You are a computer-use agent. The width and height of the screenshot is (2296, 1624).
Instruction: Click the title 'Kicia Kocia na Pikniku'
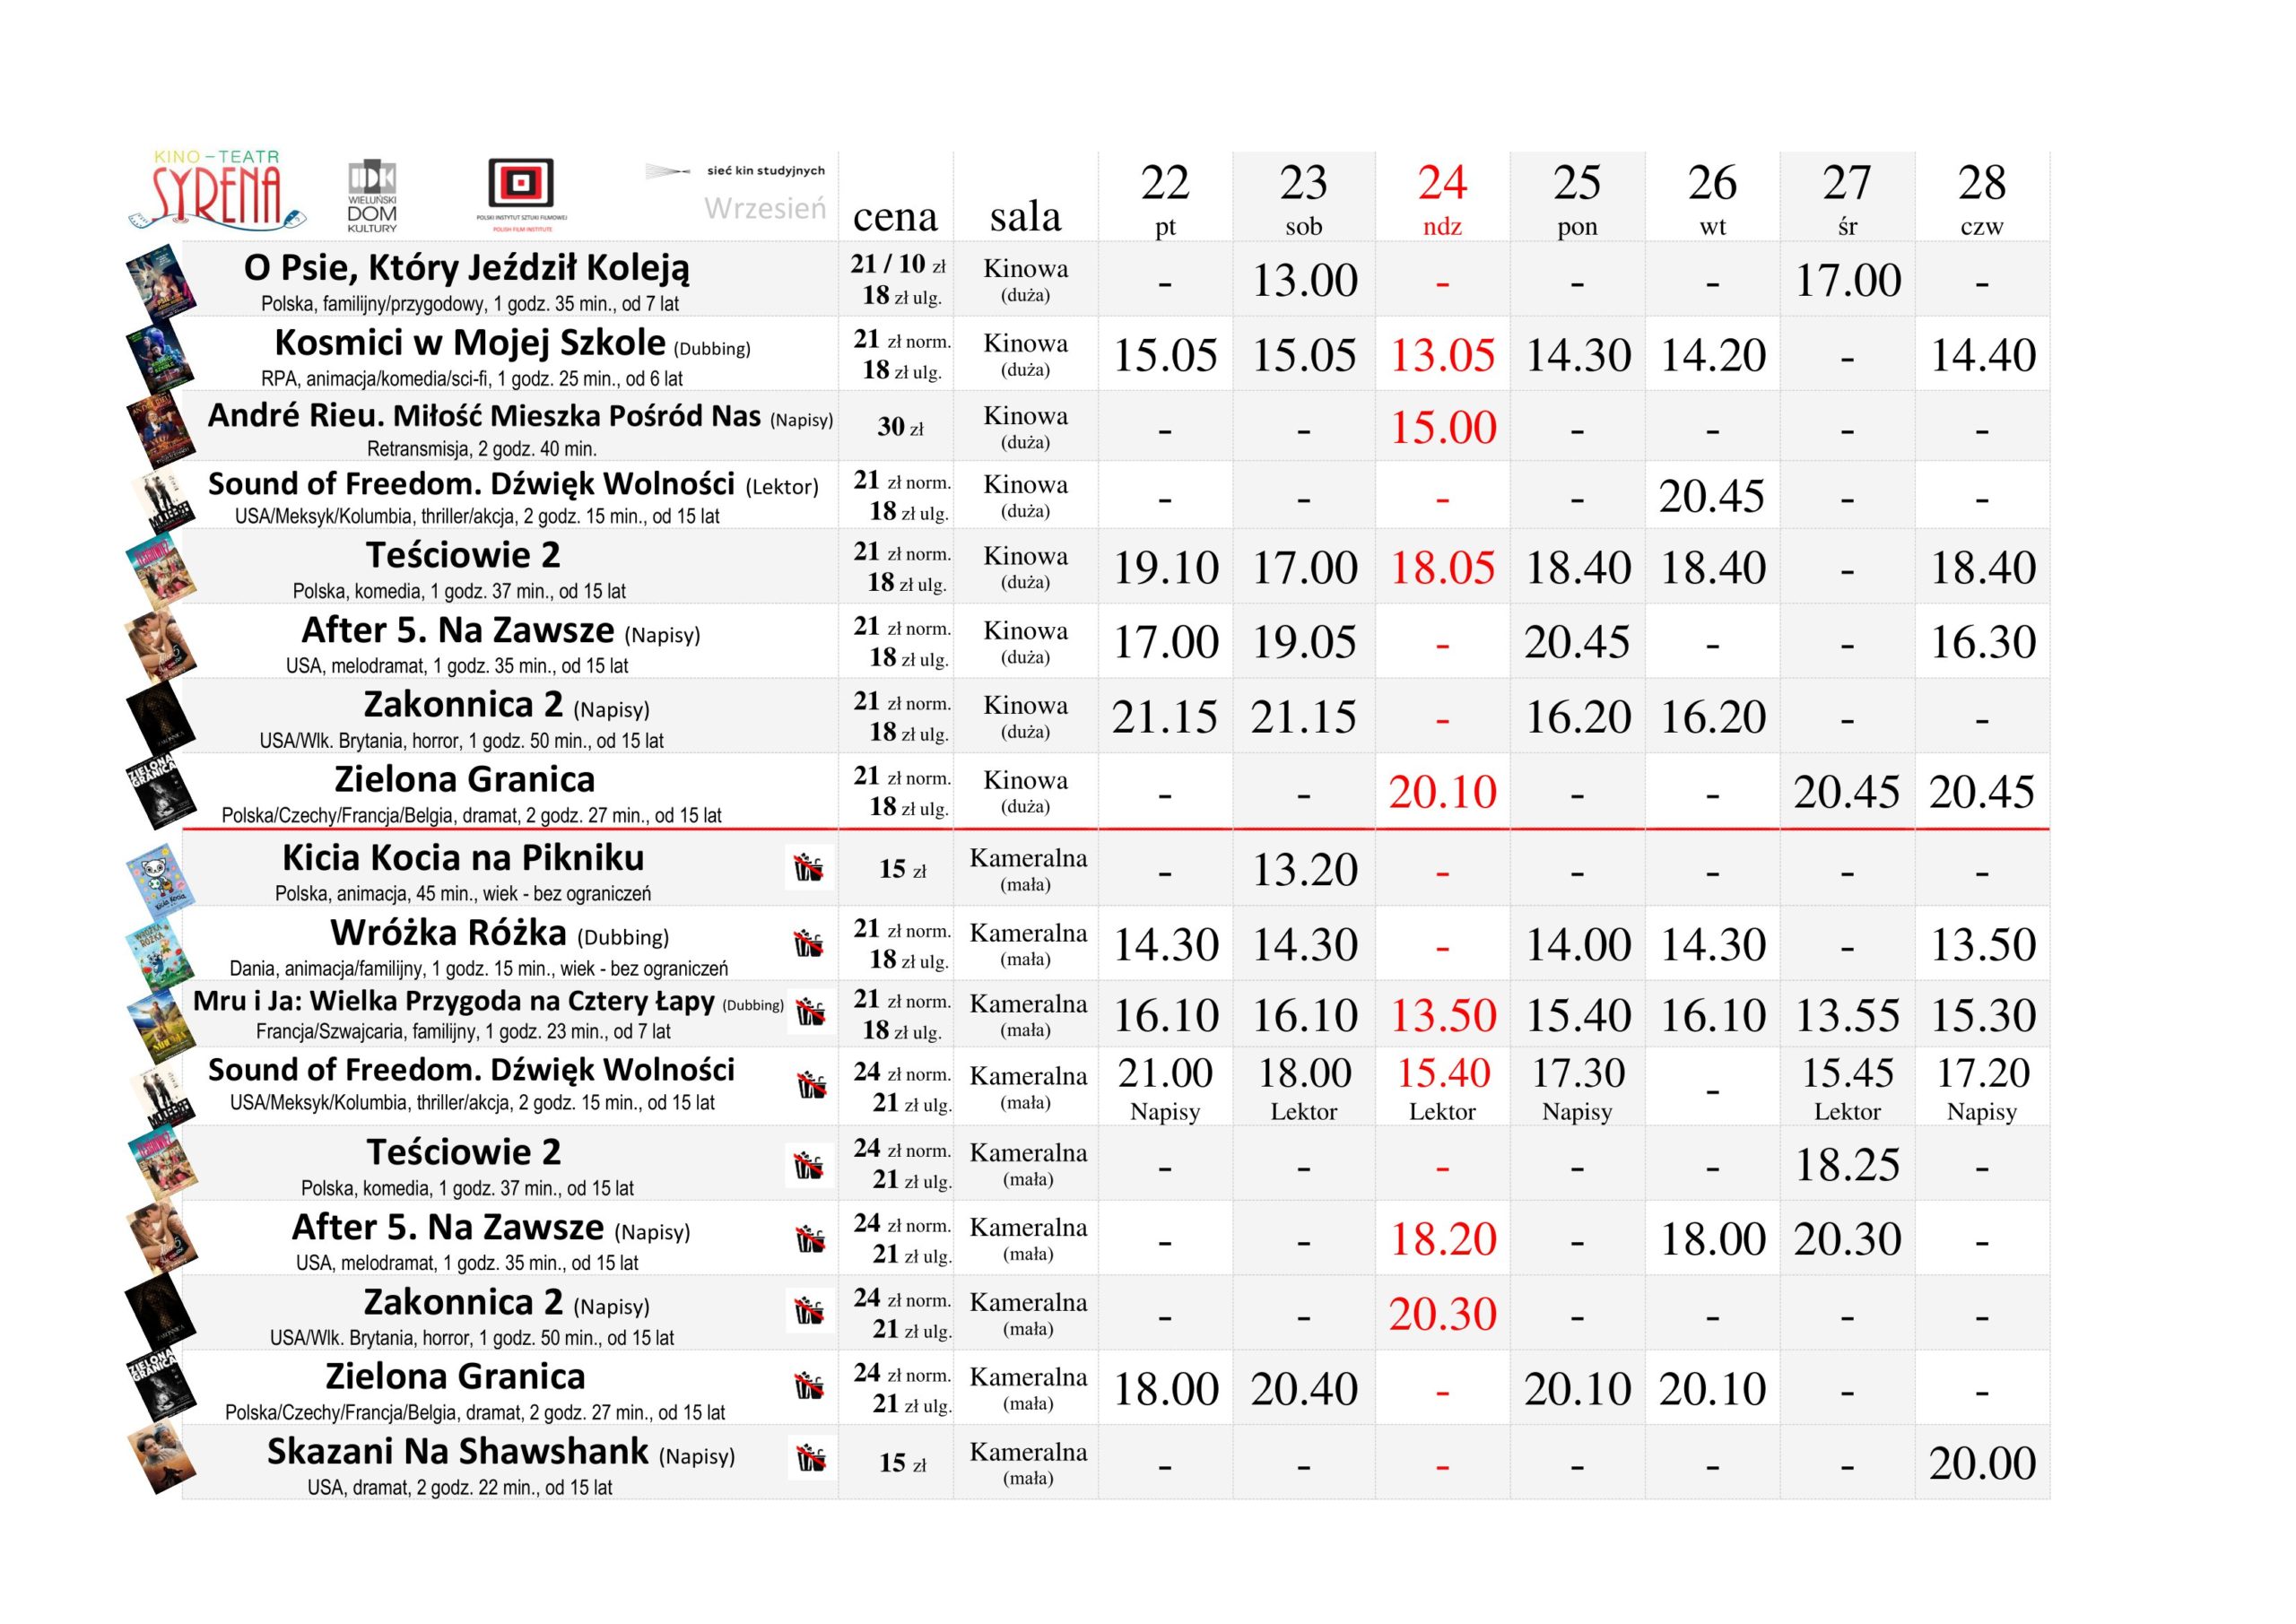(463, 858)
